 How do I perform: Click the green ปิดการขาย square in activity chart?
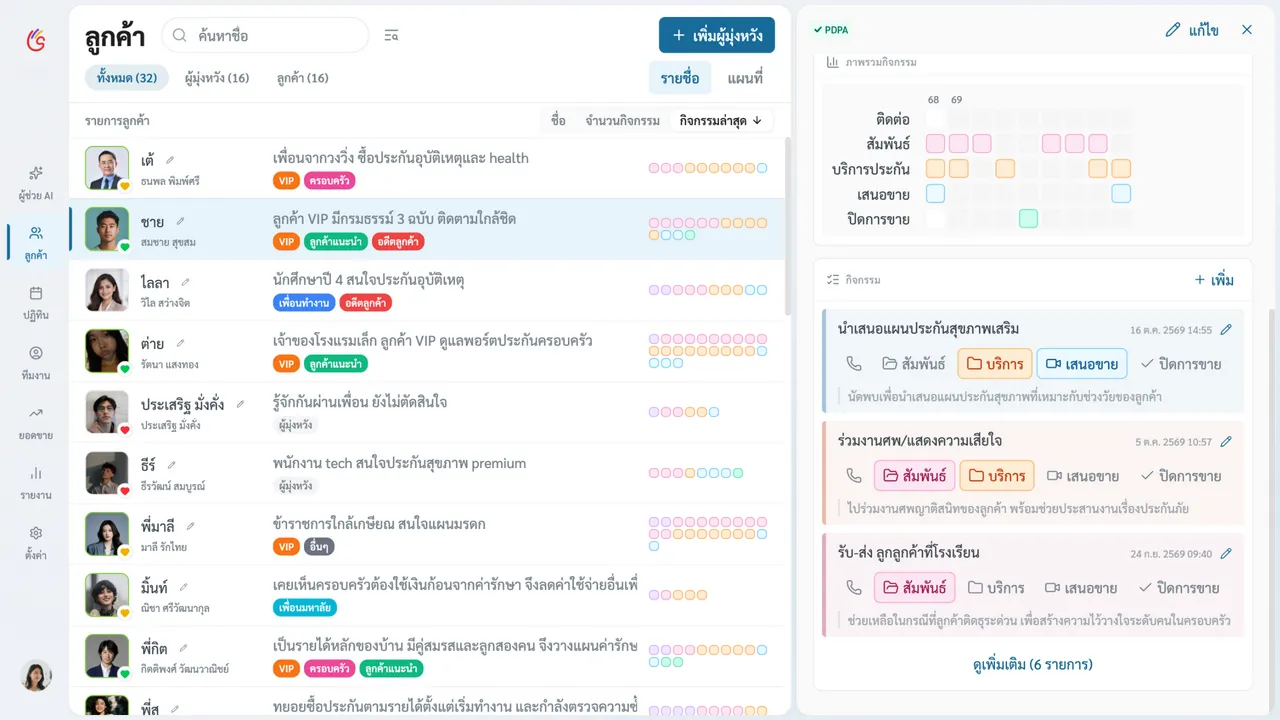point(1028,219)
